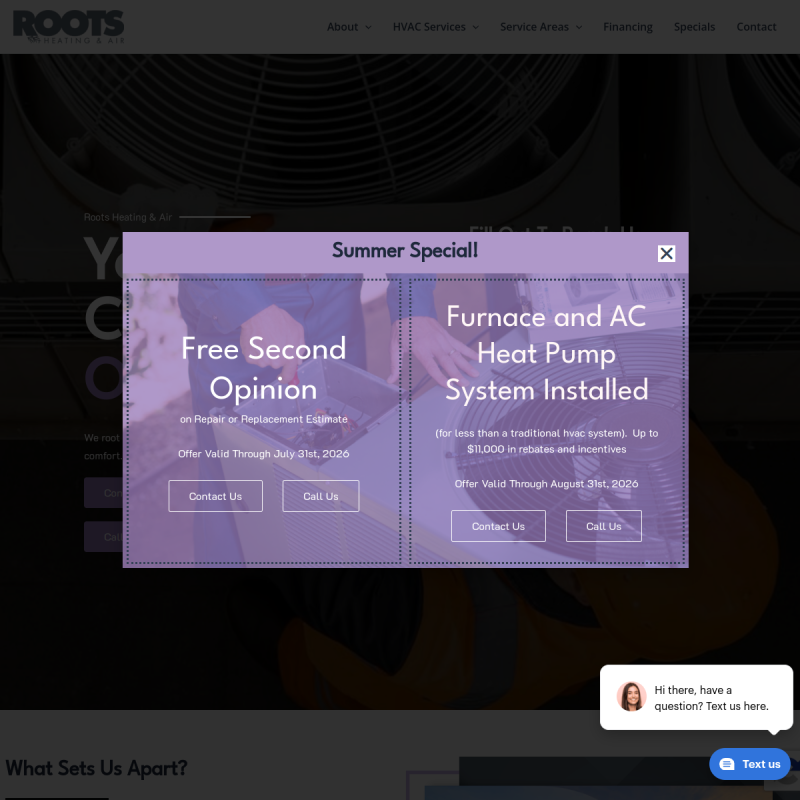
Task: Open the 'Hi there, have a question?' chat bubble
Action: pyautogui.click(x=696, y=697)
